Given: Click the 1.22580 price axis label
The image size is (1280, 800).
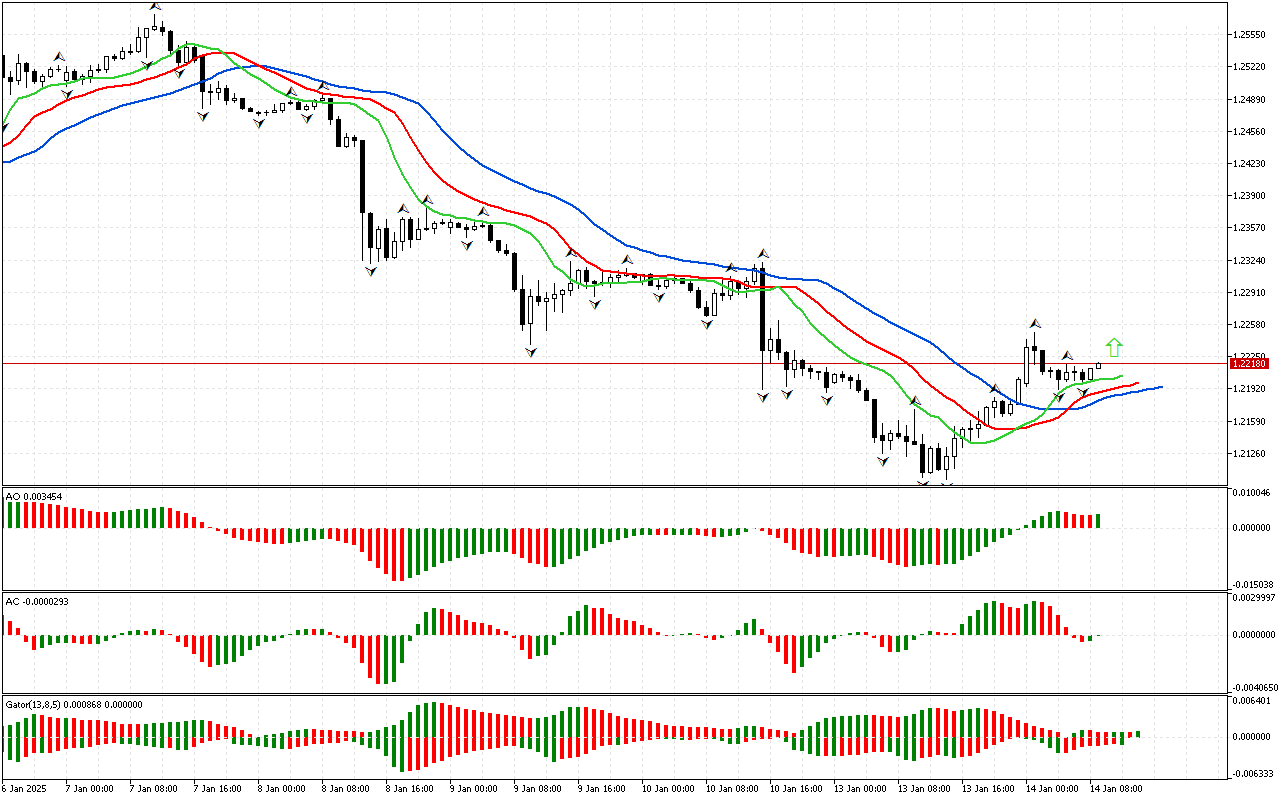Looking at the screenshot, I should coord(1251,324).
